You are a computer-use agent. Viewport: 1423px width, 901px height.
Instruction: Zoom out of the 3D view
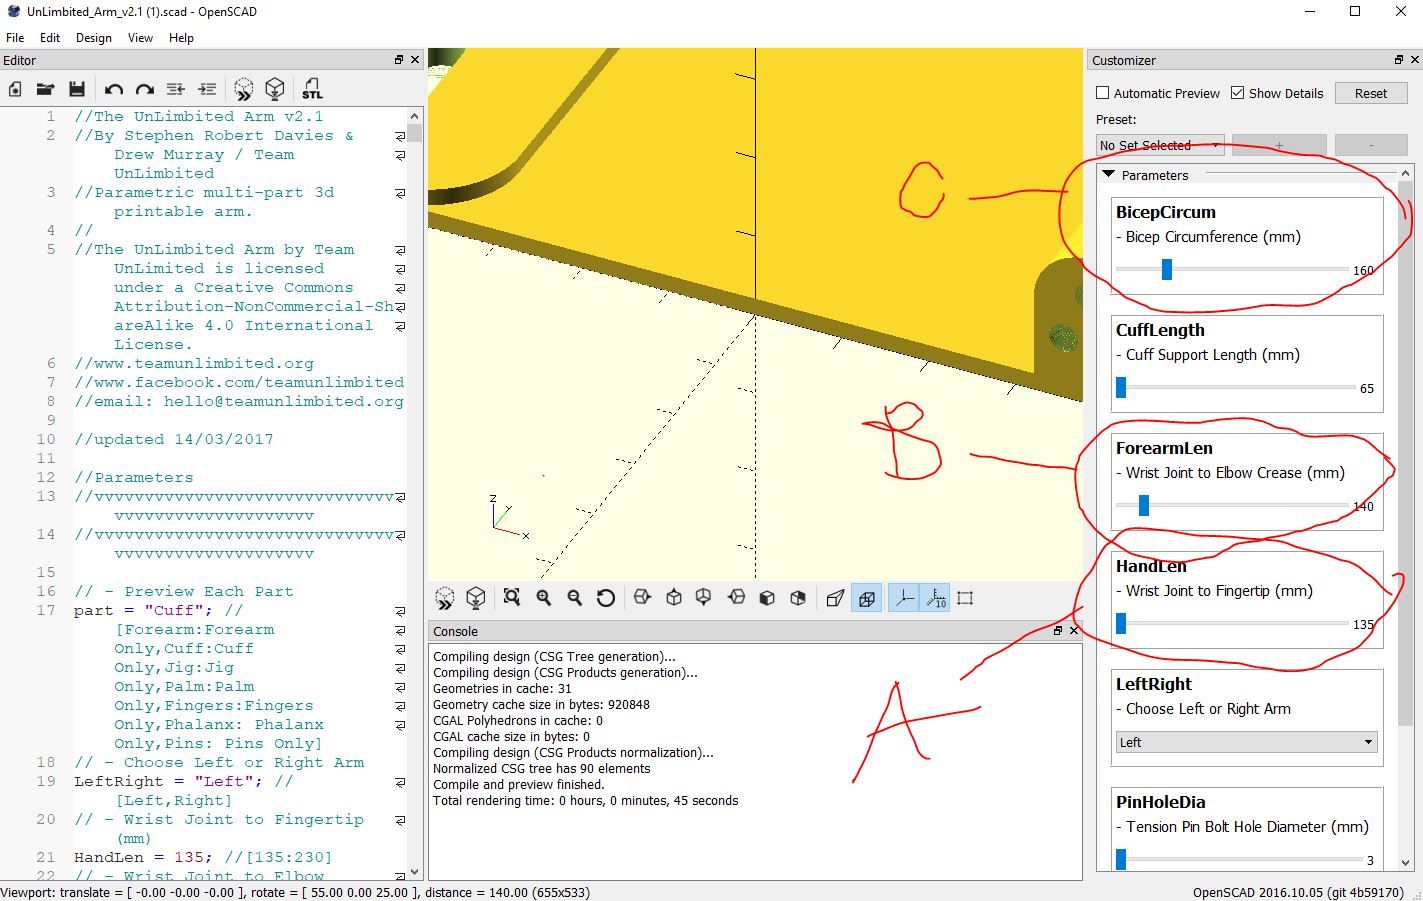pos(575,598)
